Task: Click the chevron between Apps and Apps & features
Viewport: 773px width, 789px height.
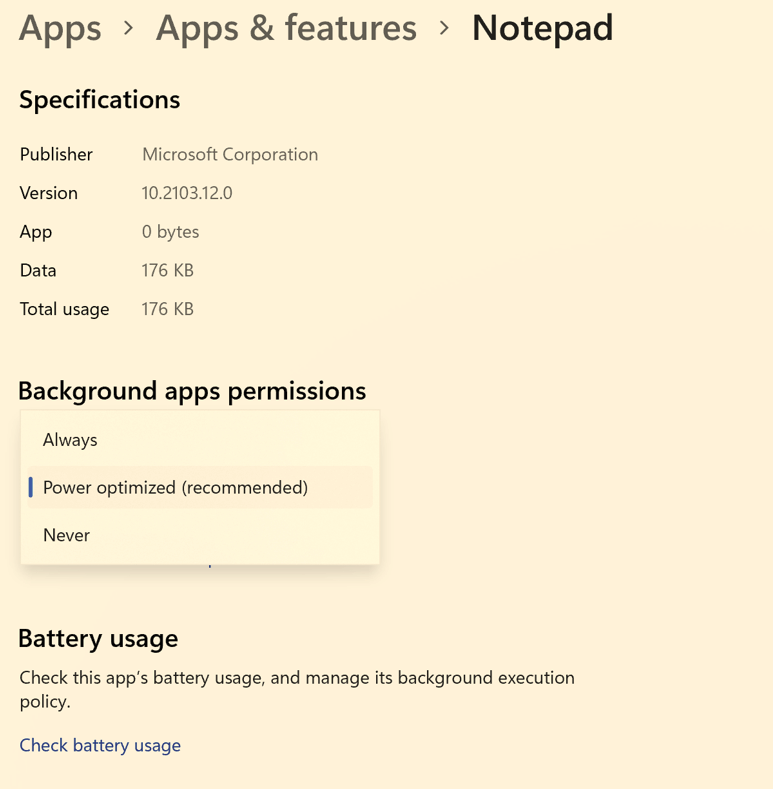Action: coord(129,28)
